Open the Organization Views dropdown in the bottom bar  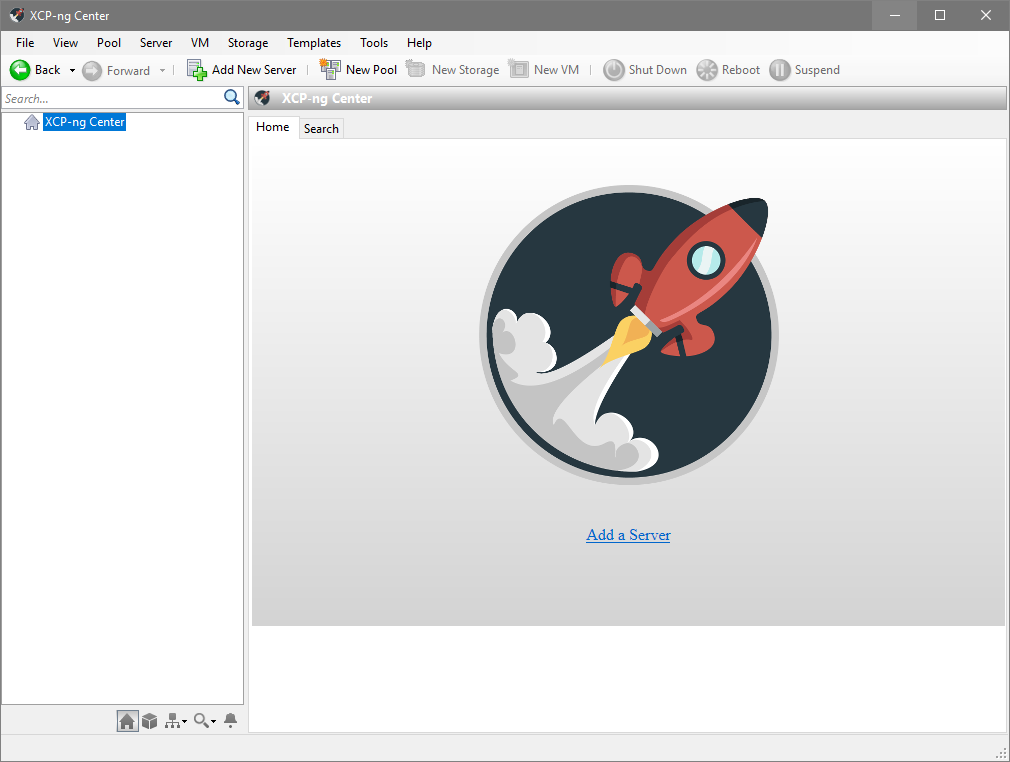[176, 721]
